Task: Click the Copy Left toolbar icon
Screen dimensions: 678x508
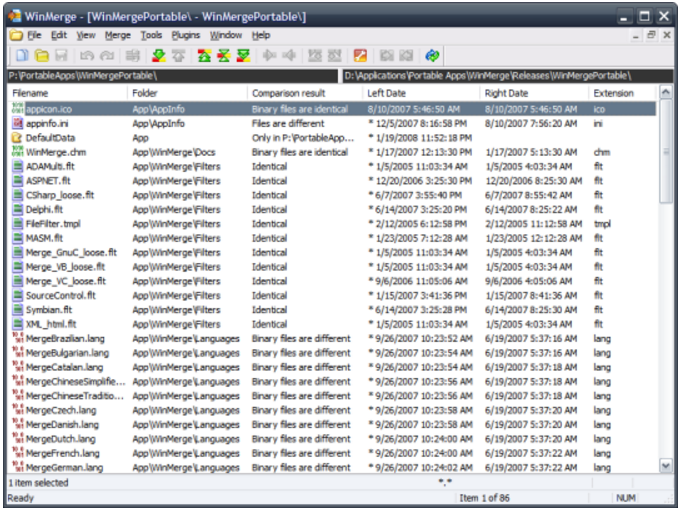Action: click(289, 55)
